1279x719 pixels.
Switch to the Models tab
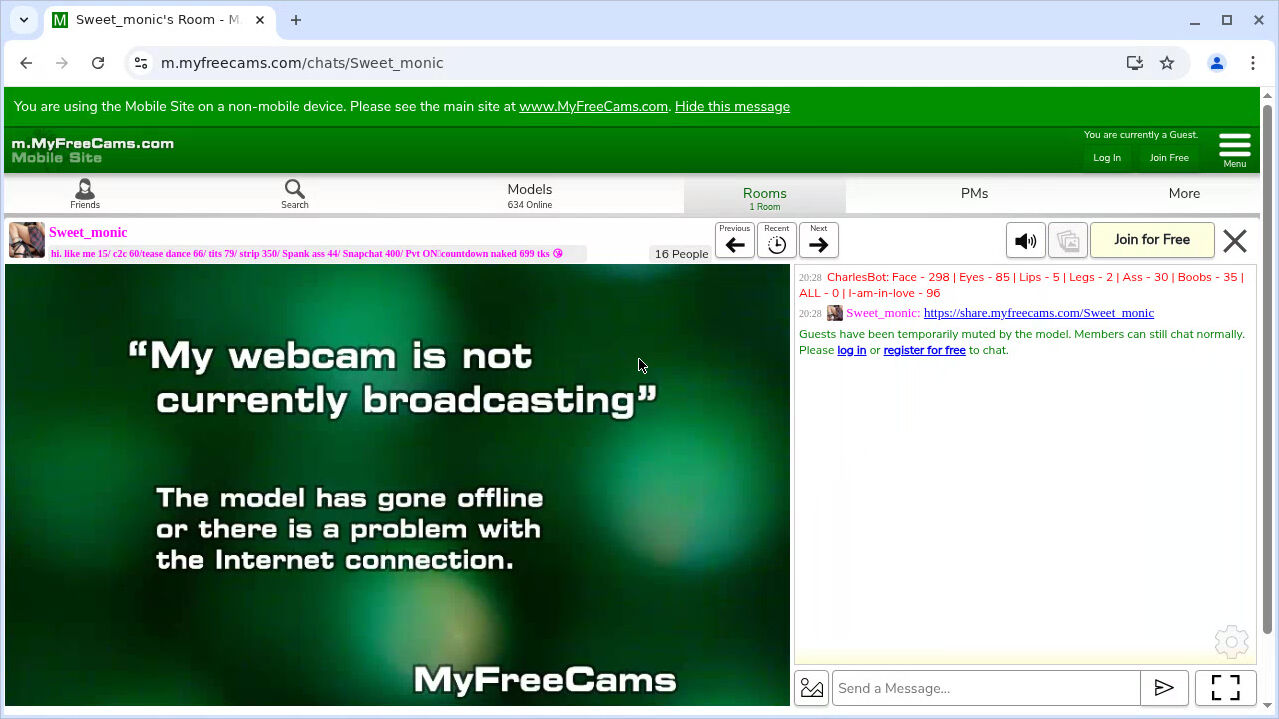[529, 194]
